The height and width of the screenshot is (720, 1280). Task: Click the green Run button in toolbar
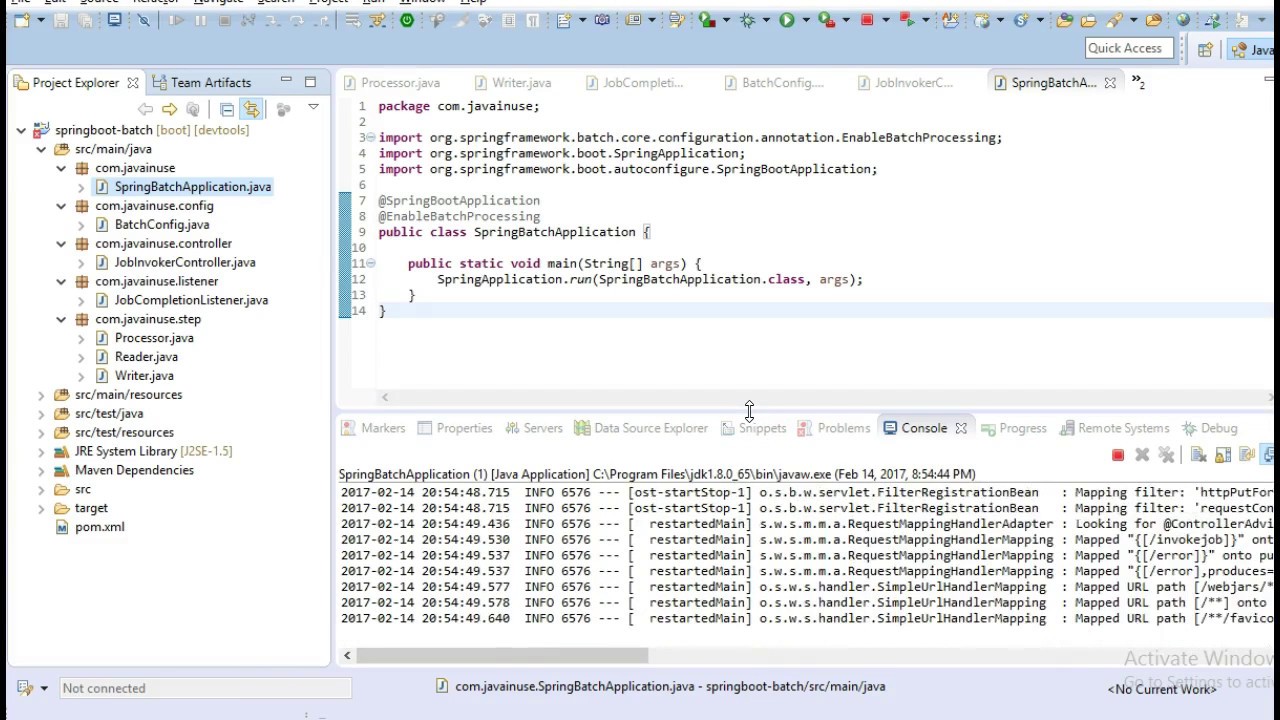click(x=787, y=20)
